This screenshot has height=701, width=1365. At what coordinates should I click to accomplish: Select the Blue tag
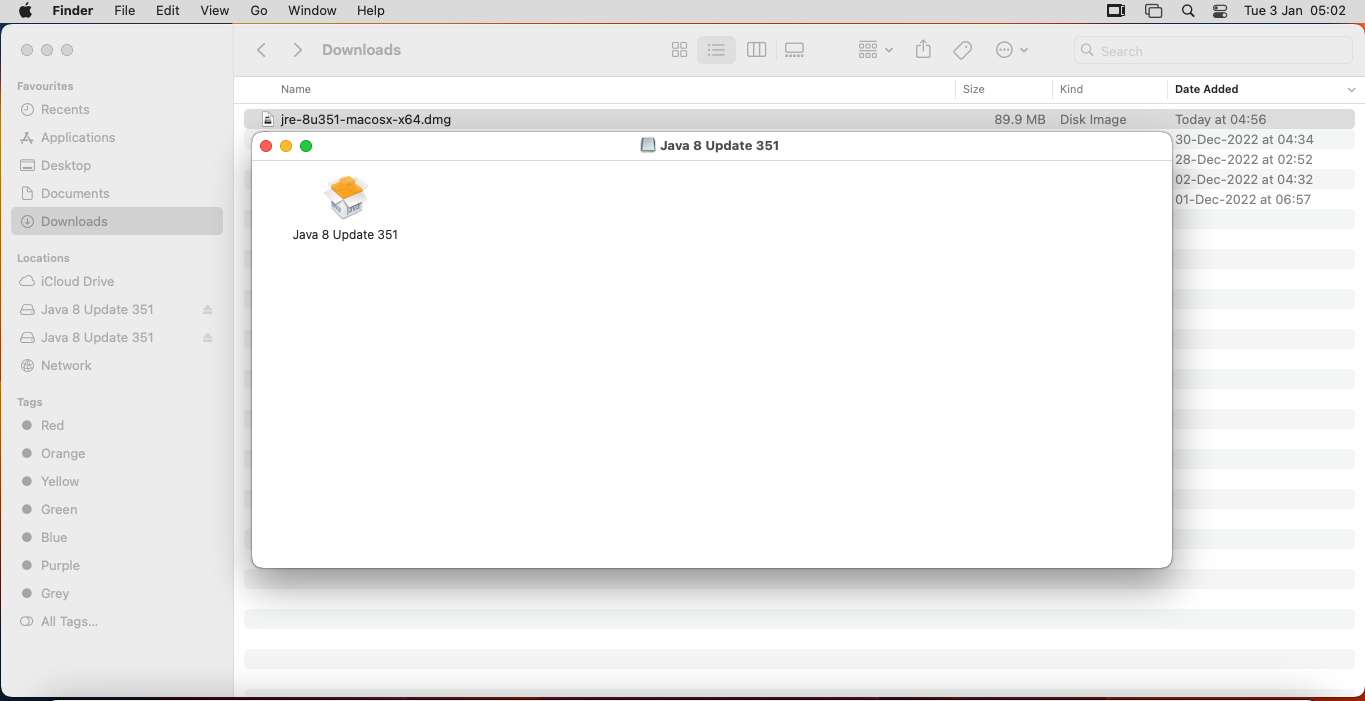click(54, 538)
